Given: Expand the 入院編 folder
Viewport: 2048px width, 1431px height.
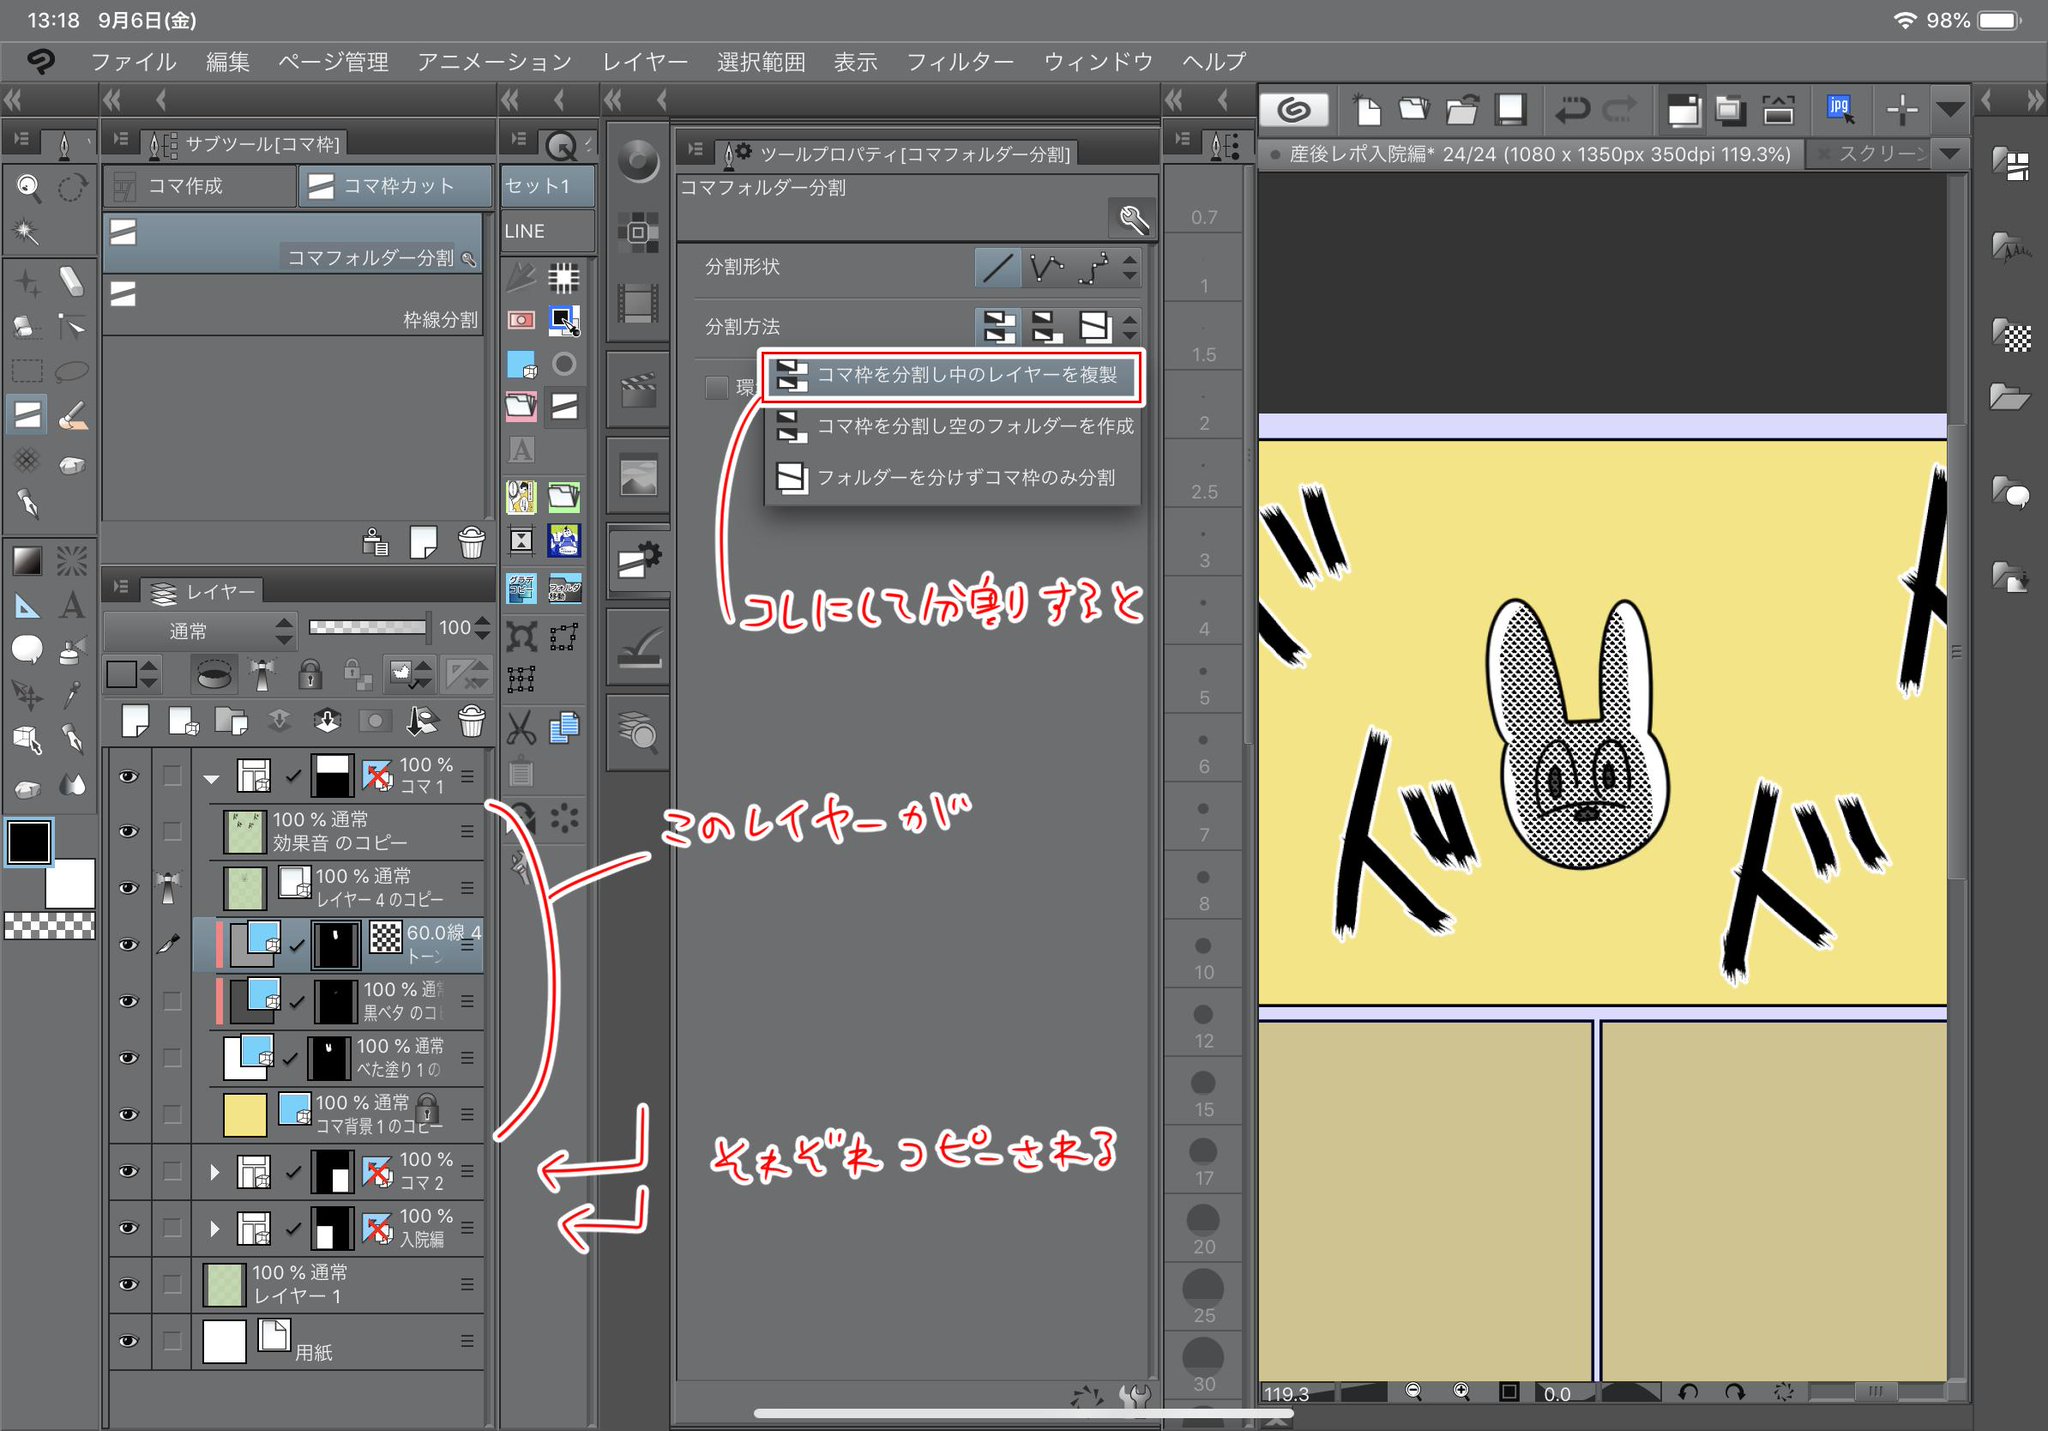Looking at the screenshot, I should coord(214,1228).
